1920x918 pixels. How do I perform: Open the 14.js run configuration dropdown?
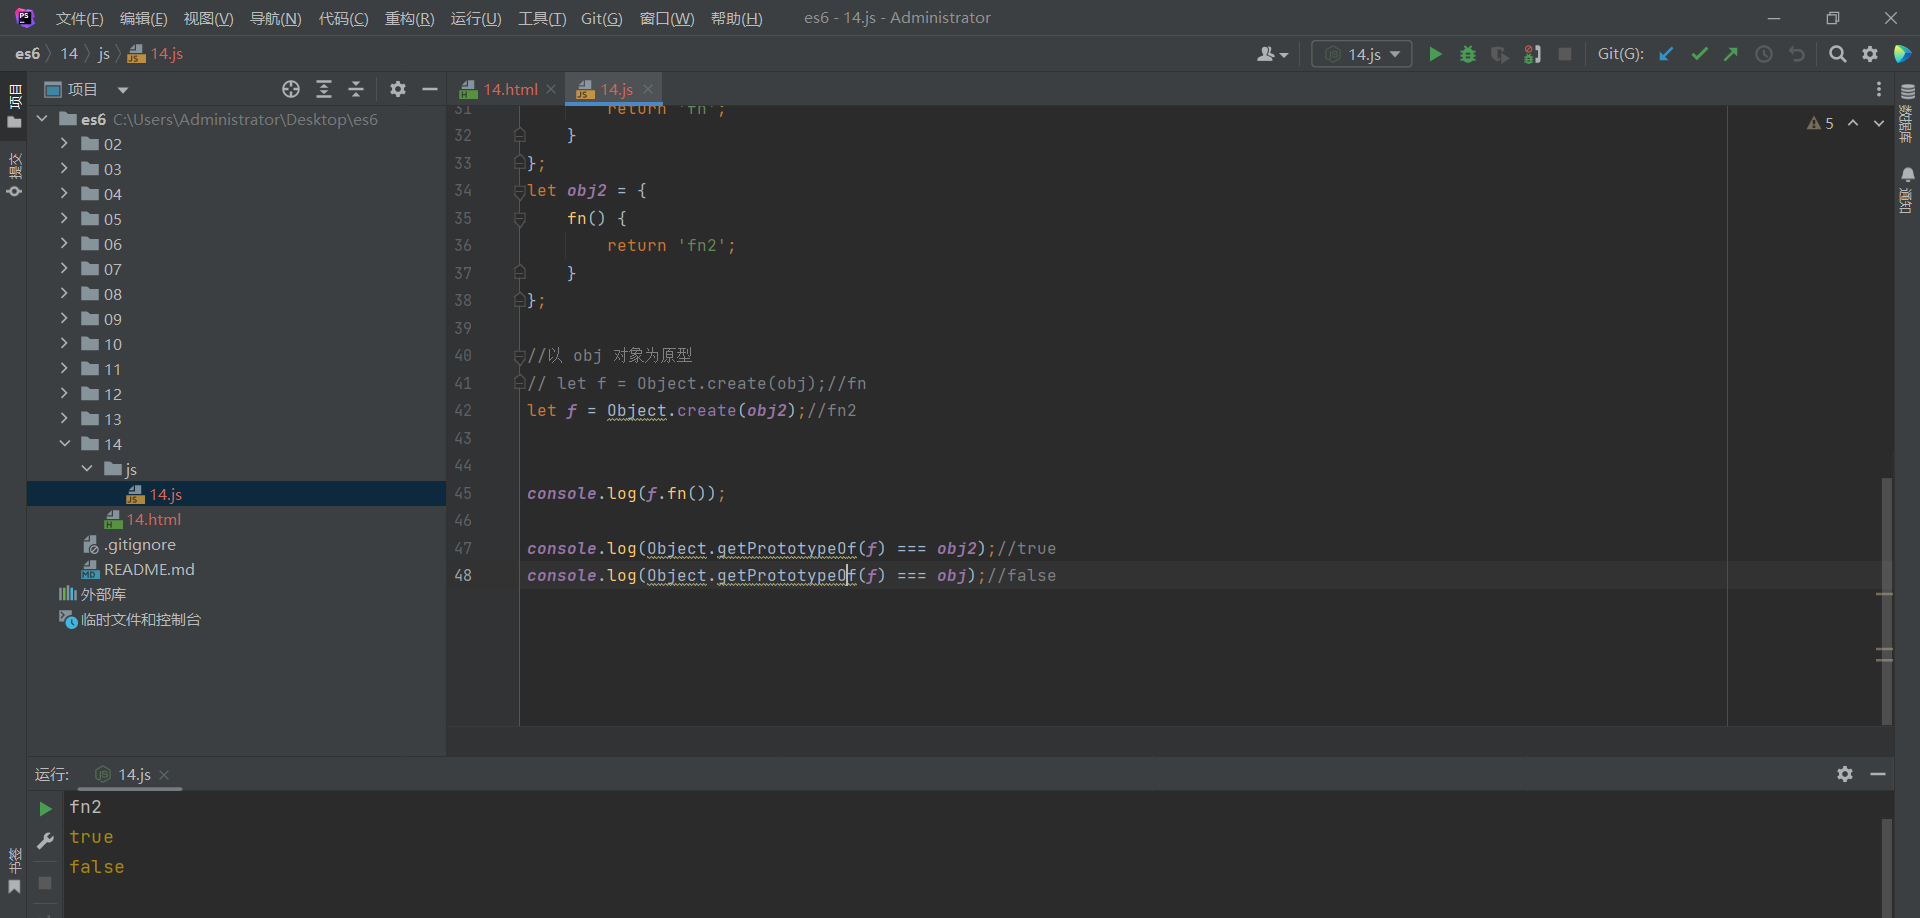[1361, 54]
